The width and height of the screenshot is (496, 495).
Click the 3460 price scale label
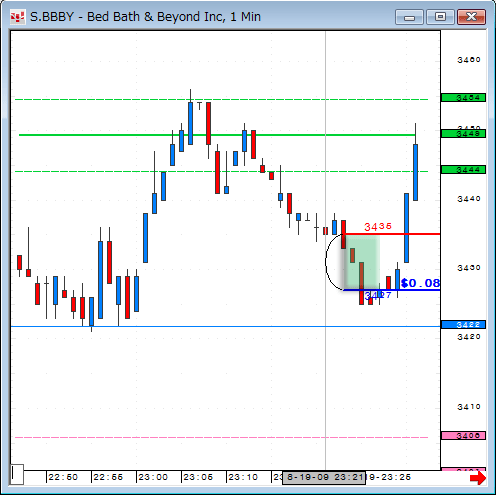pyautogui.click(x=469, y=60)
